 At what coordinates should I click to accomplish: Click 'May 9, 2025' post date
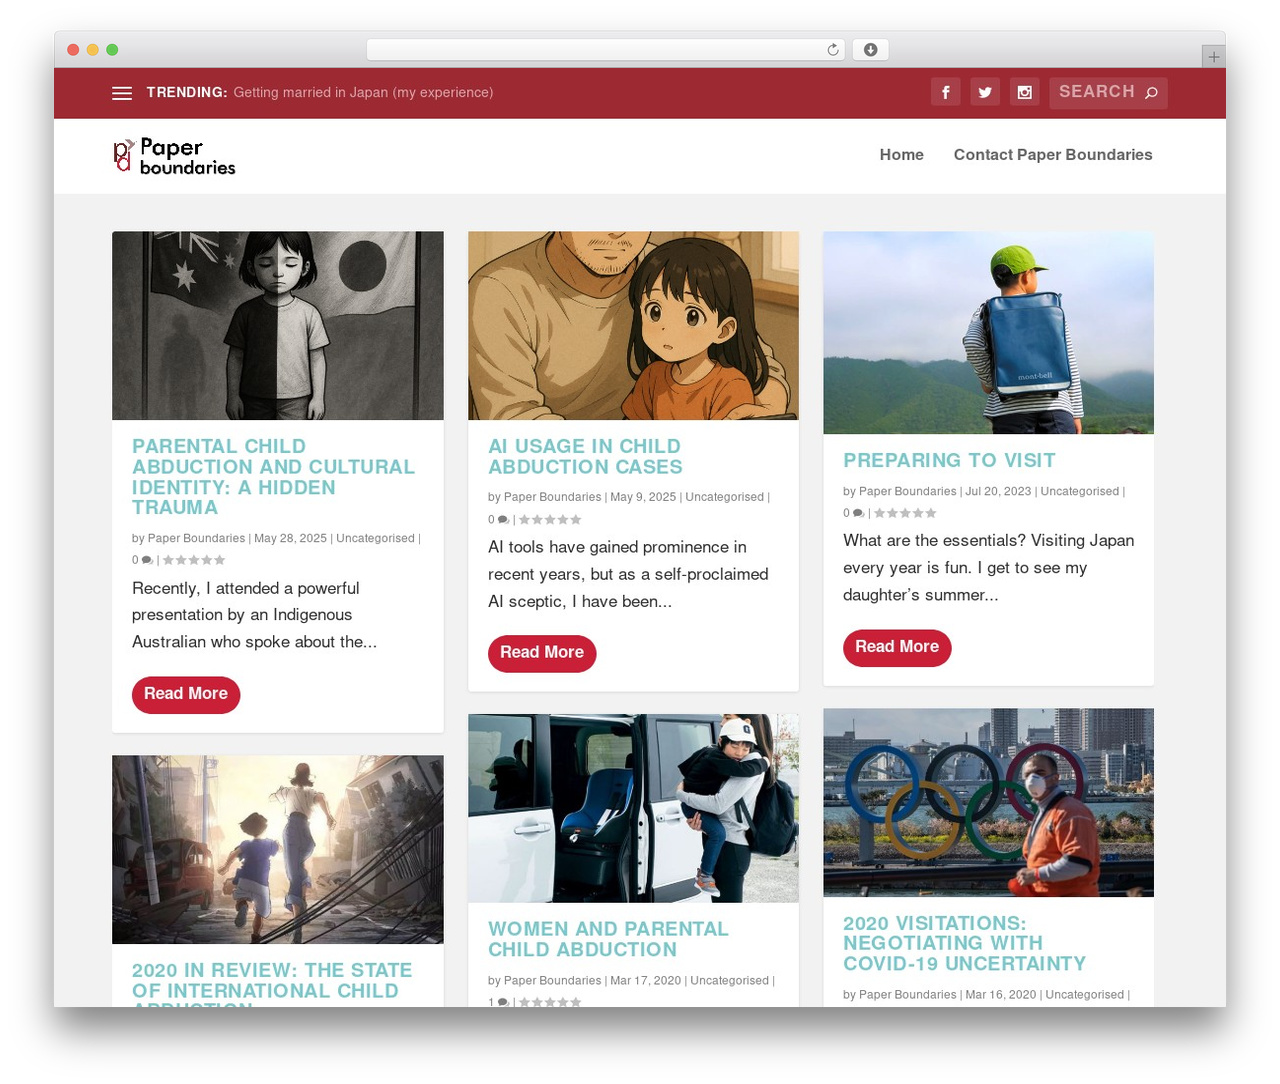pyautogui.click(x=643, y=498)
